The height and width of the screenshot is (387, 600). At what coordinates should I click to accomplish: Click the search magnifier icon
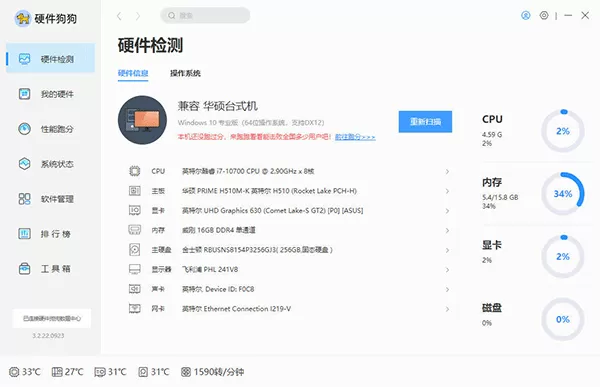click(172, 15)
